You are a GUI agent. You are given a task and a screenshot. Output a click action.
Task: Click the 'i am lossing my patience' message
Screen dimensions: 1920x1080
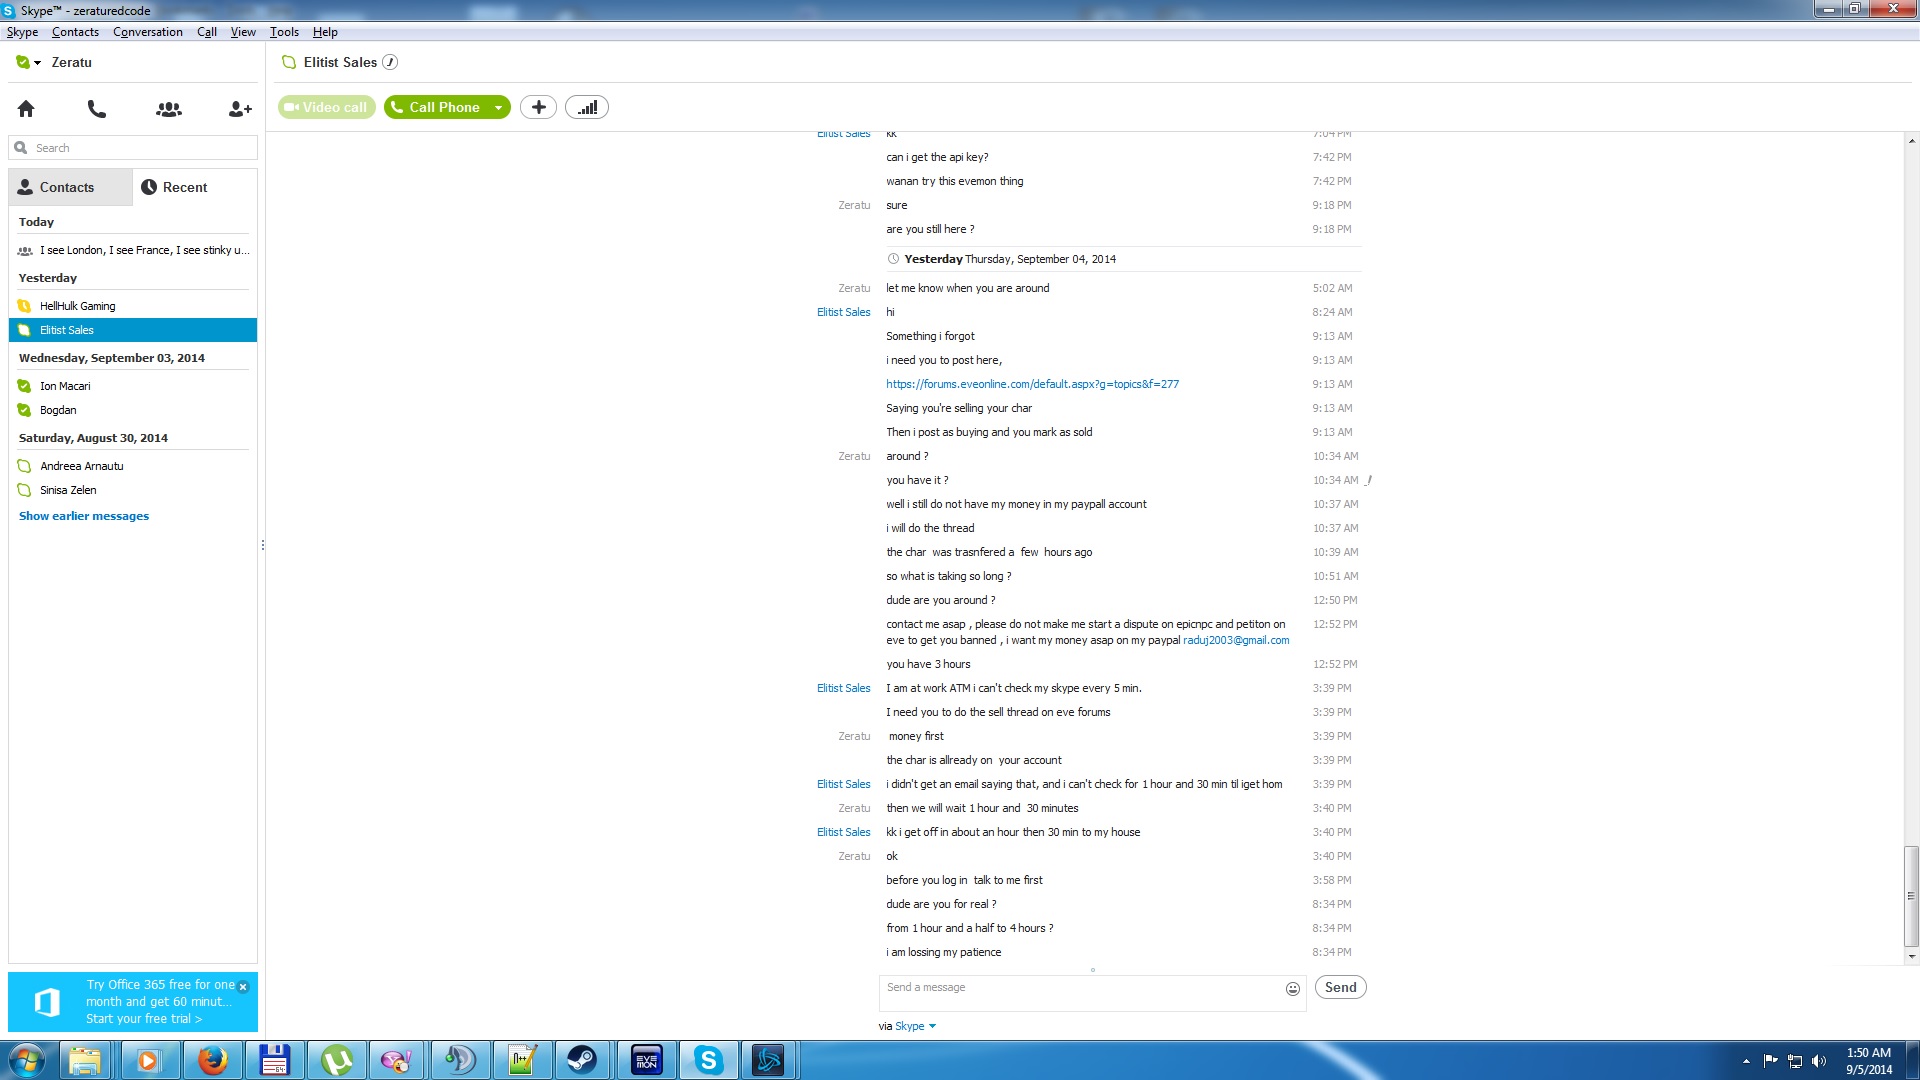pyautogui.click(x=943, y=952)
